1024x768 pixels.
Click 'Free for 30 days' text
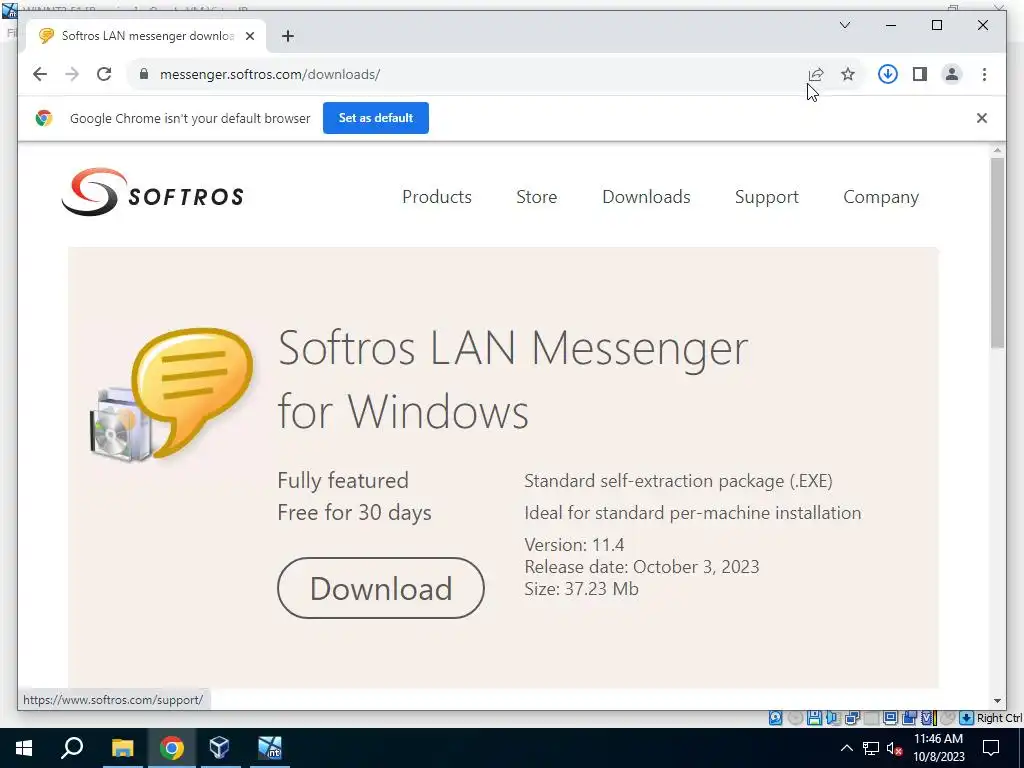[x=355, y=513]
